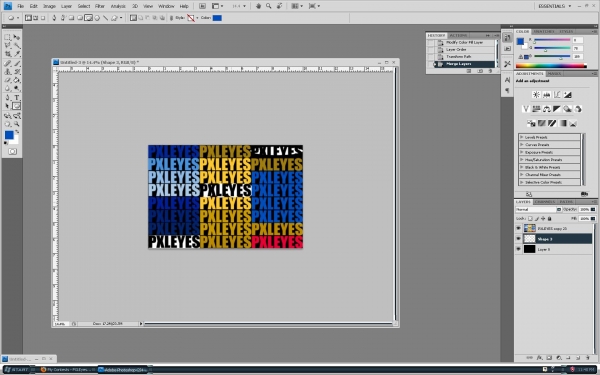Select the Move tool
Image resolution: width=600 pixels, height=375 pixels.
click(x=17, y=37)
